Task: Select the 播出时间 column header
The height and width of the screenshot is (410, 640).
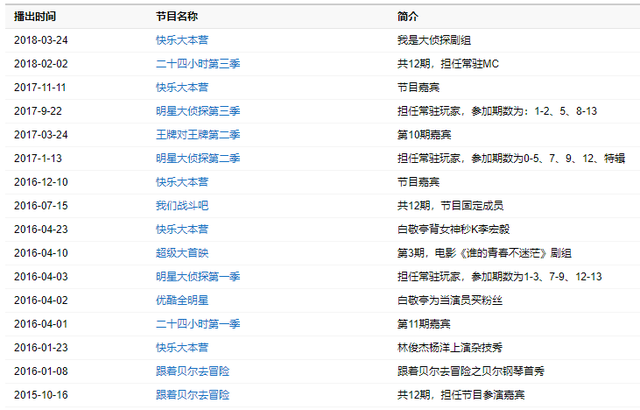Action: (x=35, y=16)
